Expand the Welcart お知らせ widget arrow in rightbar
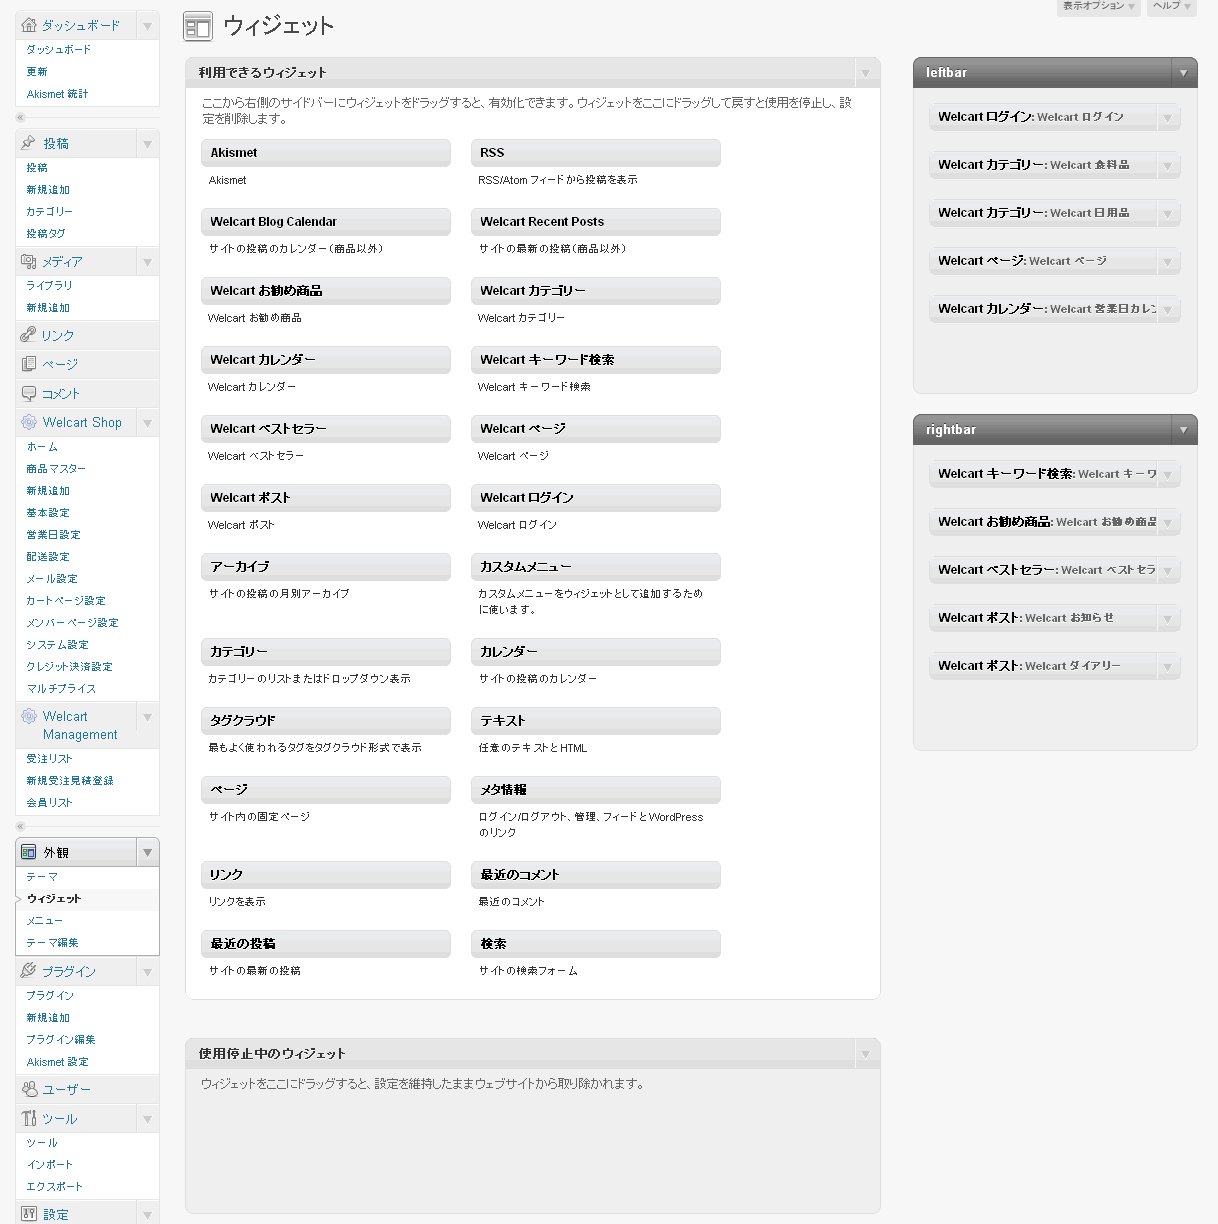The image size is (1218, 1224). tap(1167, 619)
